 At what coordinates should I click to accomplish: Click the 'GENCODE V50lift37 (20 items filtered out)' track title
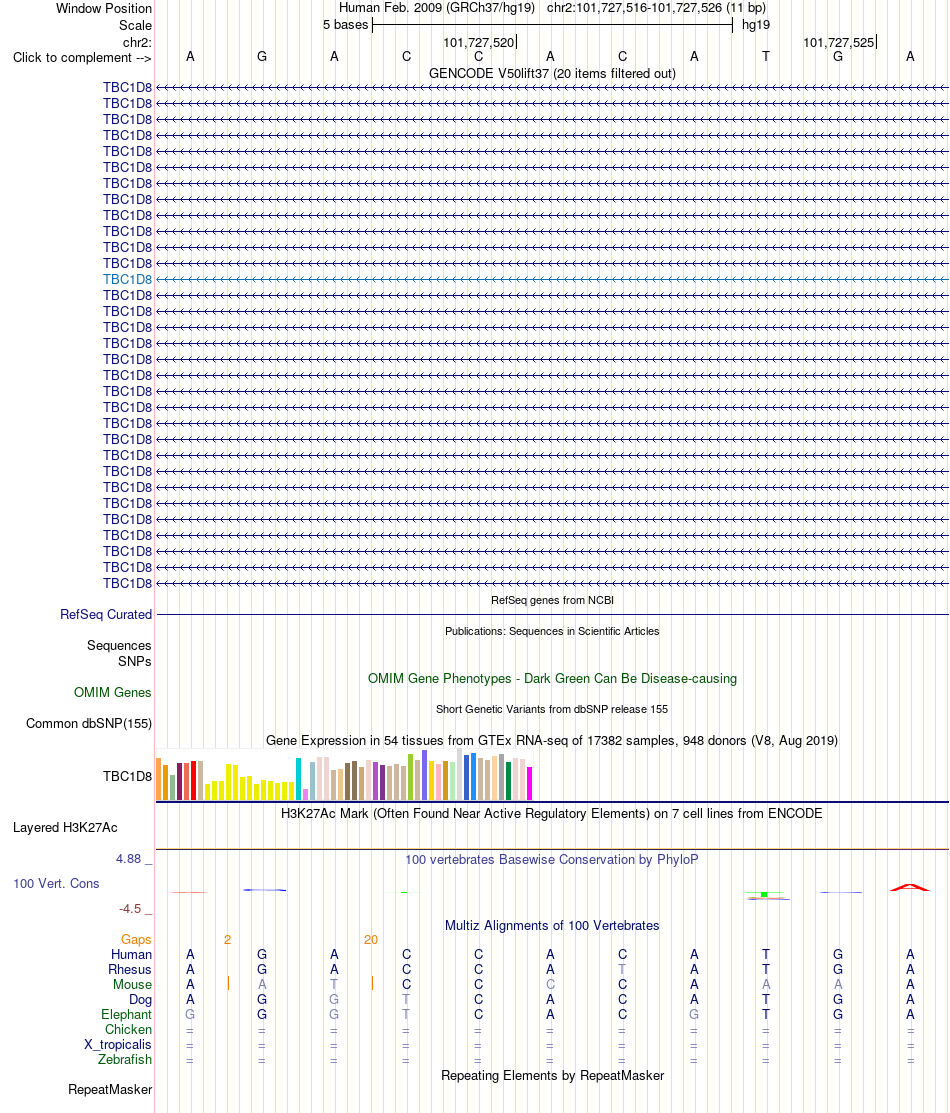click(552, 73)
